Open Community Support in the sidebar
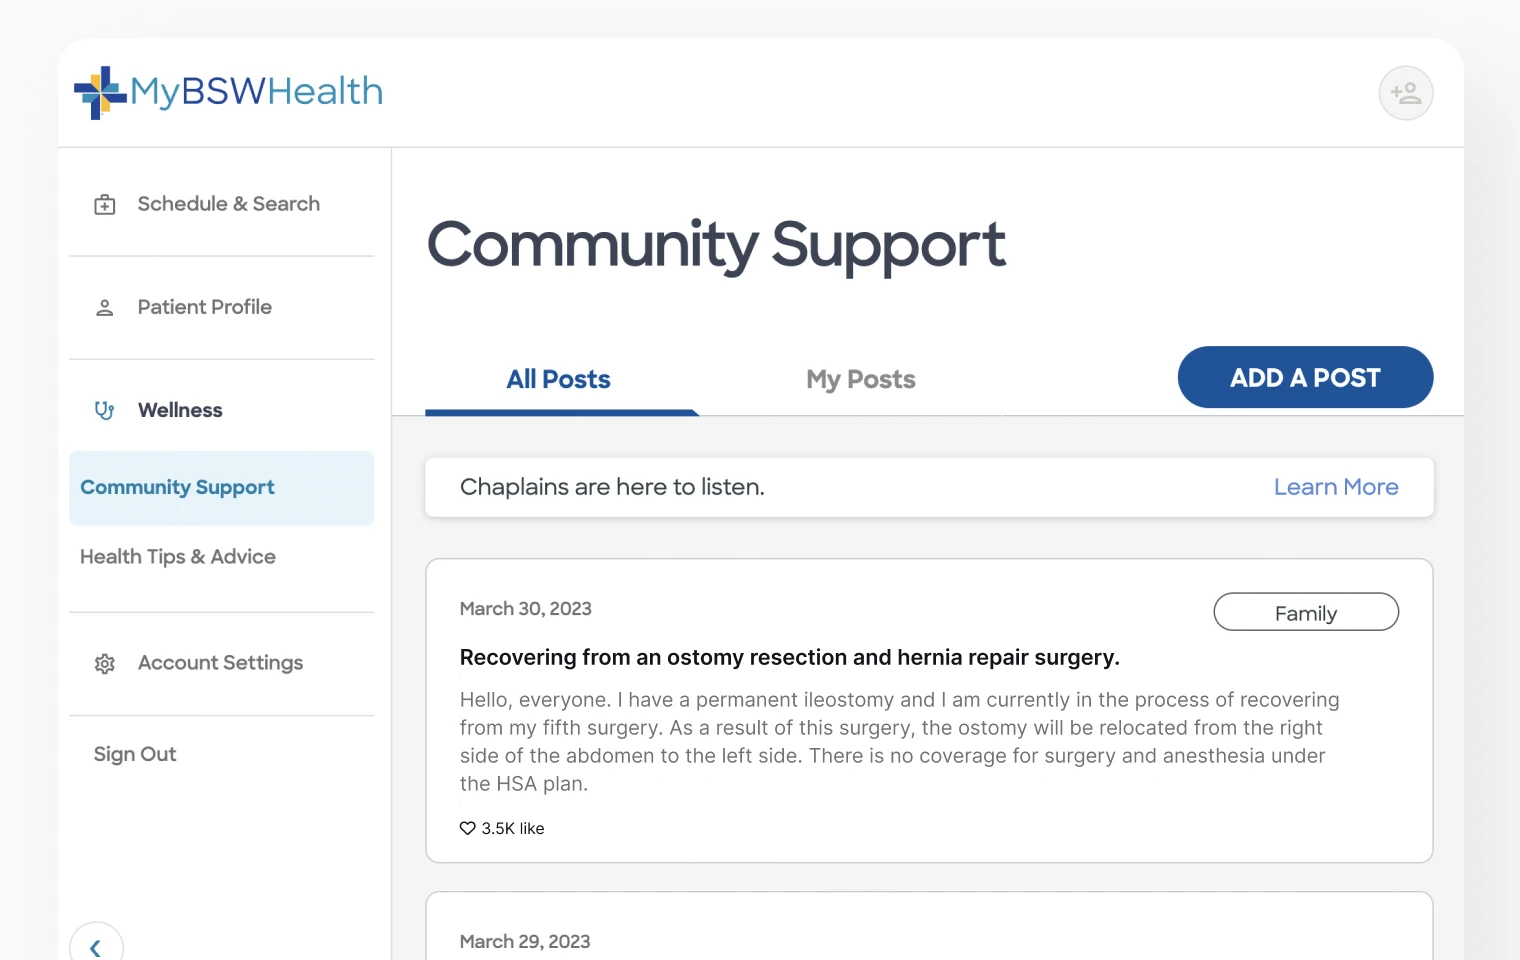This screenshot has height=960, width=1520. click(178, 488)
